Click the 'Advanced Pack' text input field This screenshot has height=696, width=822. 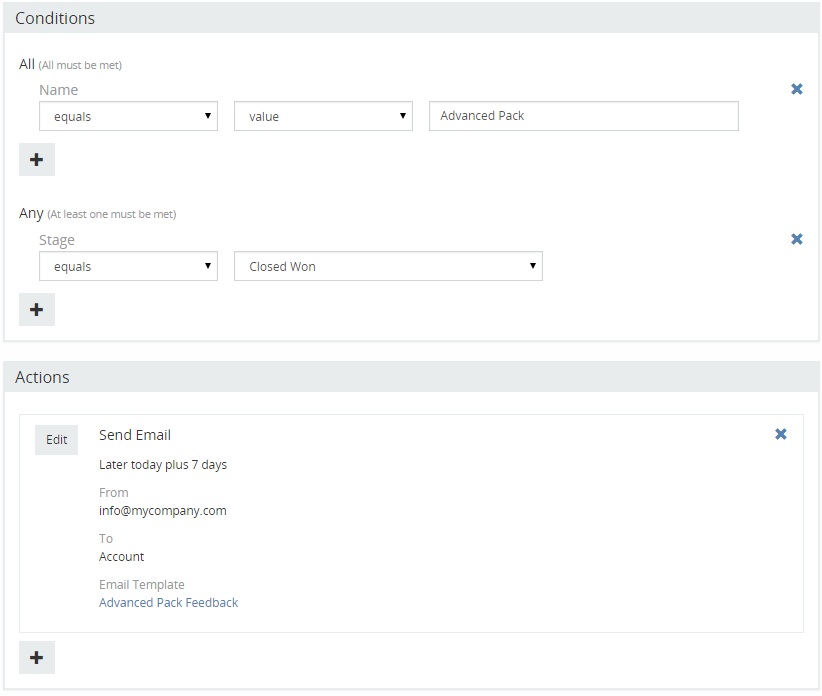point(583,116)
